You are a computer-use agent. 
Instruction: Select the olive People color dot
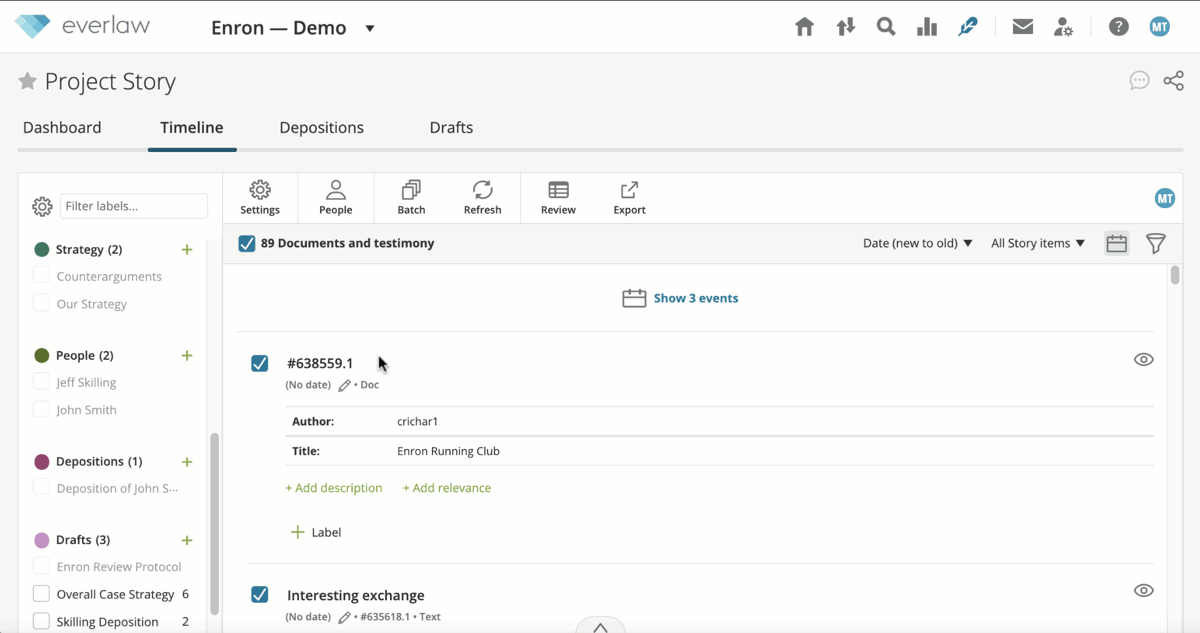(x=42, y=355)
